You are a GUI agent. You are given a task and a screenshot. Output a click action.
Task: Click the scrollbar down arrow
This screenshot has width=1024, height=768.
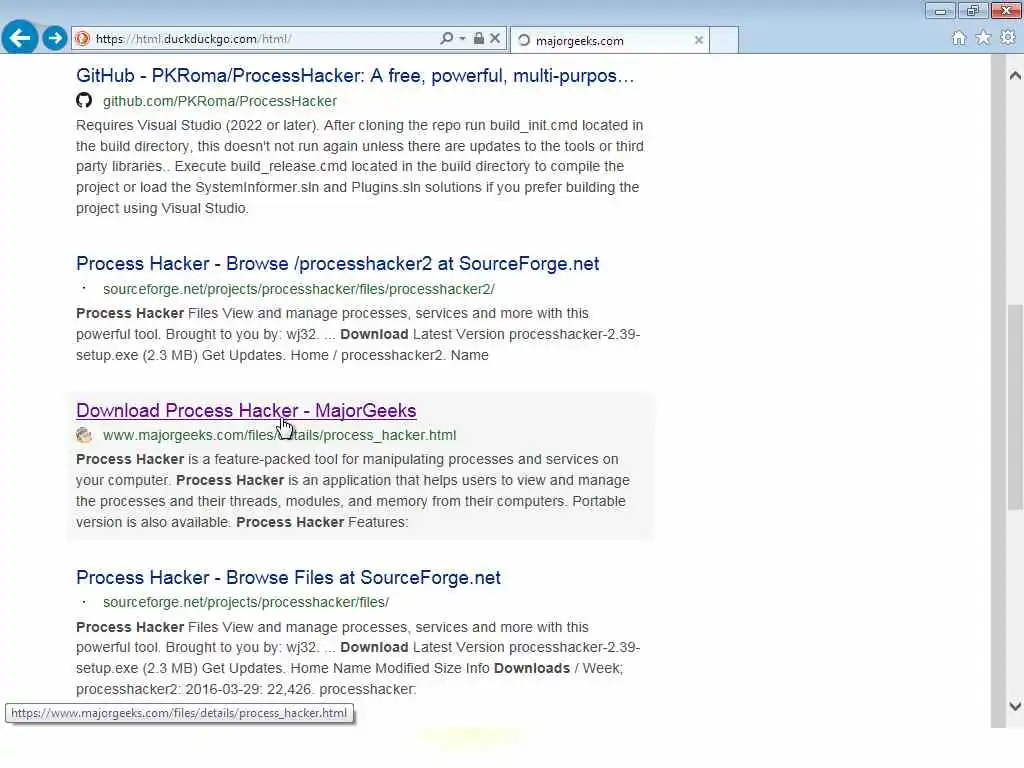tap(1015, 706)
